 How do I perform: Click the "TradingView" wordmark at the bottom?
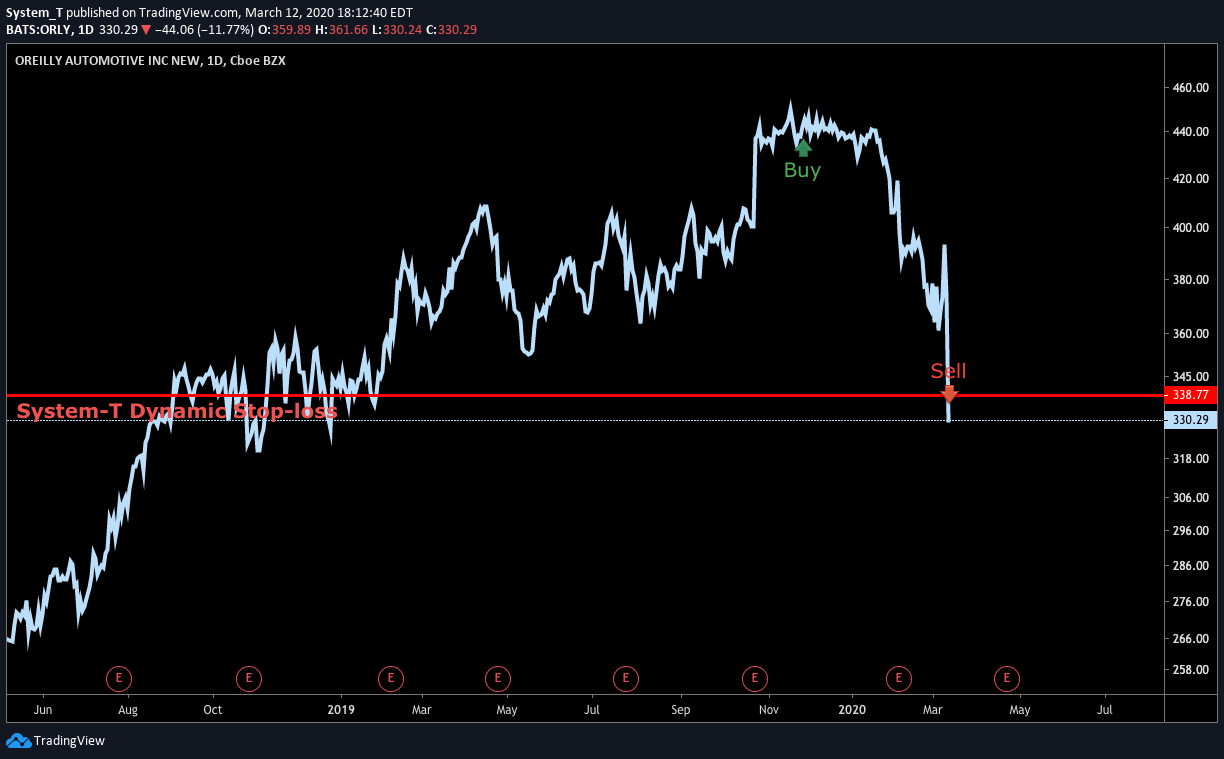69,741
